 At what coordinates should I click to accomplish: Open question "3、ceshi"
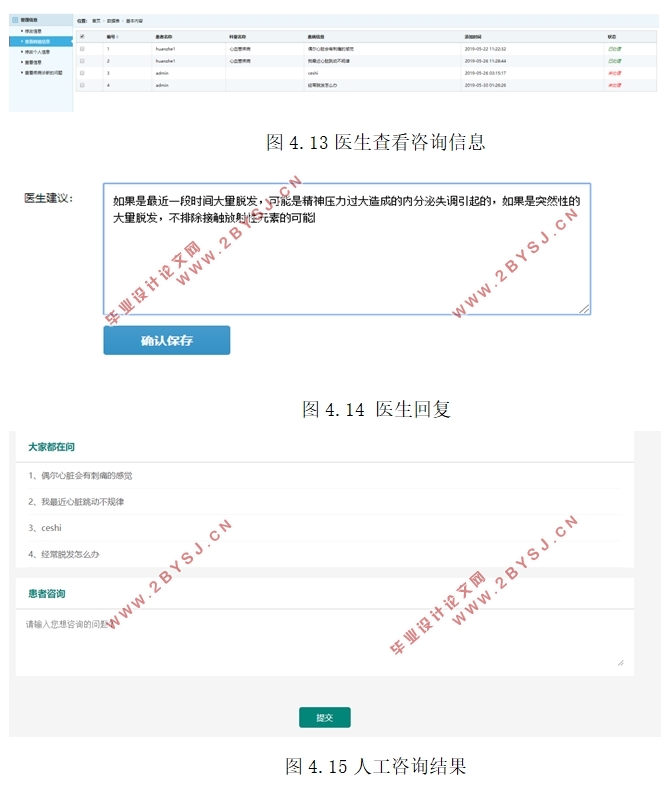[x=45, y=528]
